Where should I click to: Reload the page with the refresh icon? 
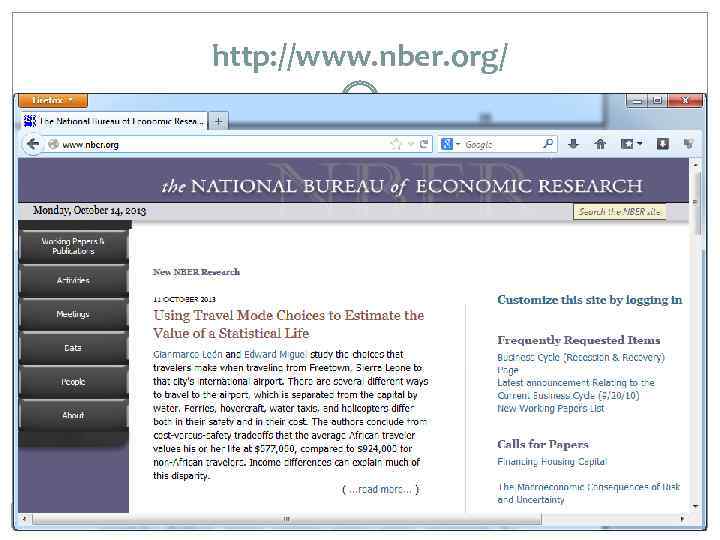pos(424,144)
